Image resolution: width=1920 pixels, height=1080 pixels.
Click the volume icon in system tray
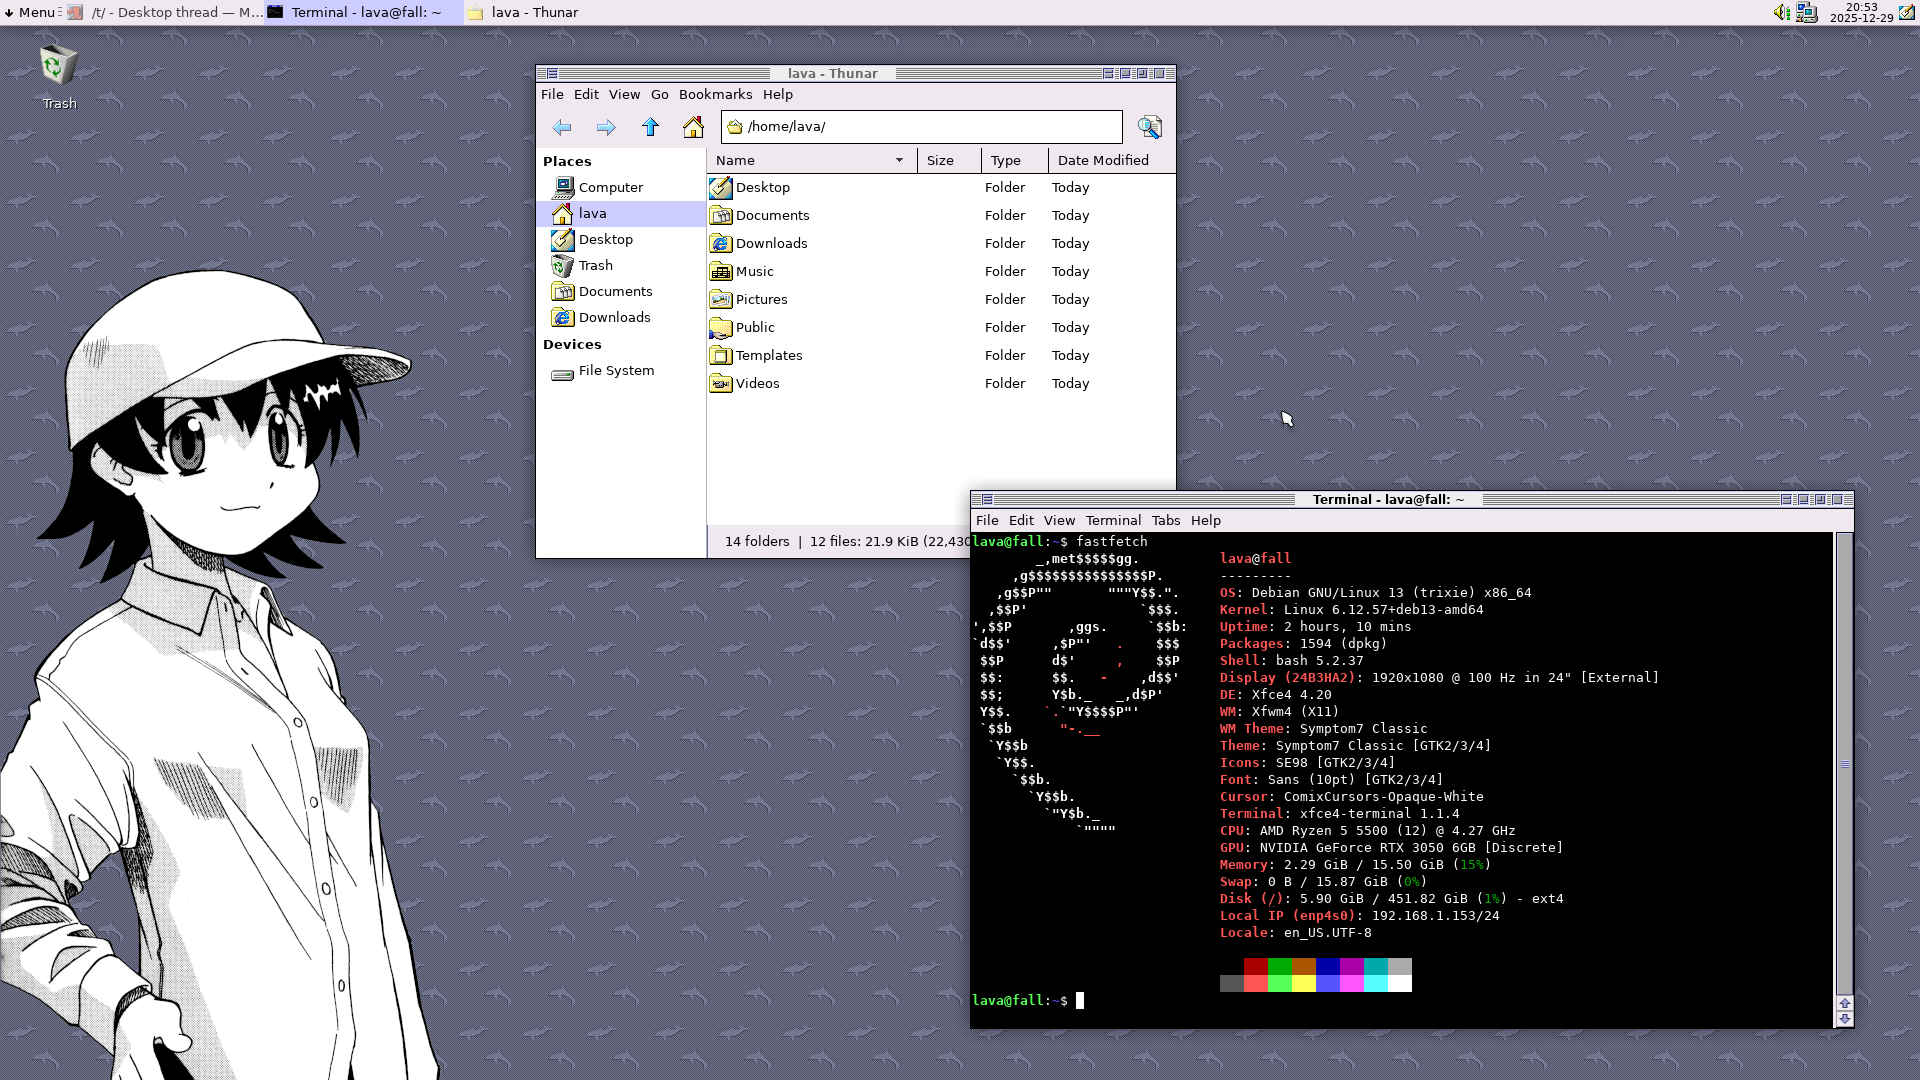(1782, 12)
